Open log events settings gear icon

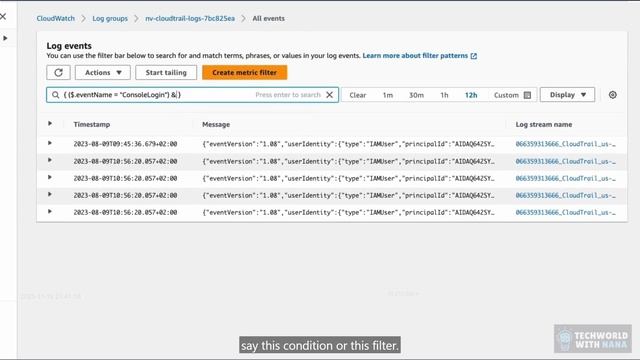pyautogui.click(x=613, y=95)
